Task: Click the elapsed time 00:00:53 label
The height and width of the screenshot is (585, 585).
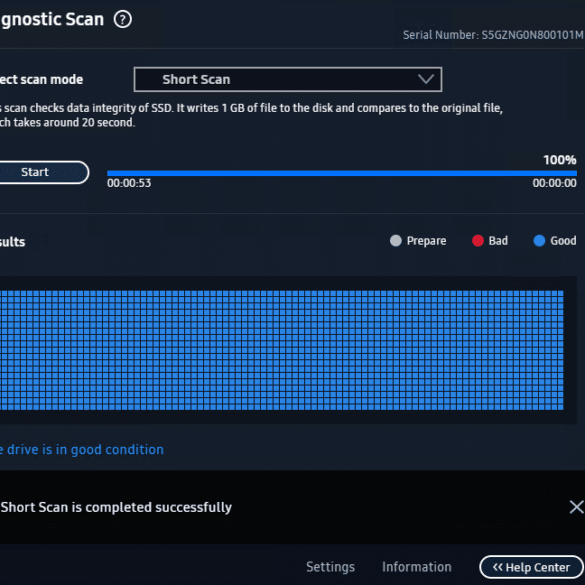Action: coord(129,183)
